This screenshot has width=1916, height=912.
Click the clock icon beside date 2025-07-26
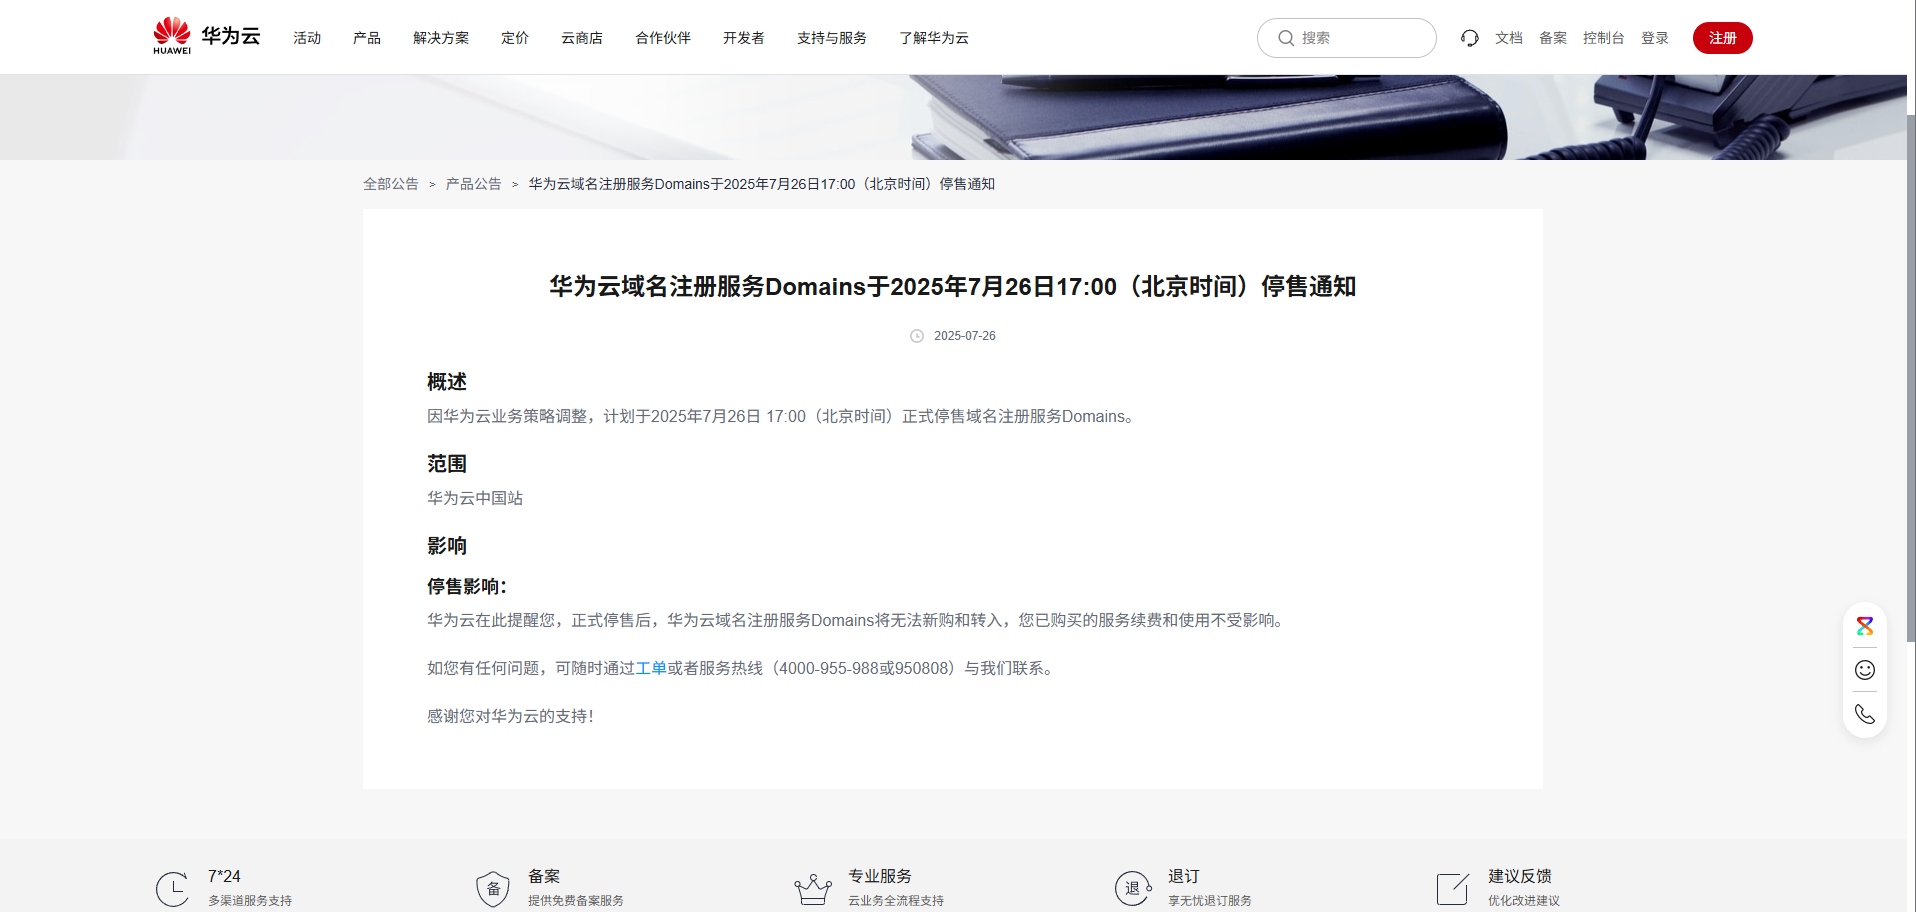(x=916, y=336)
